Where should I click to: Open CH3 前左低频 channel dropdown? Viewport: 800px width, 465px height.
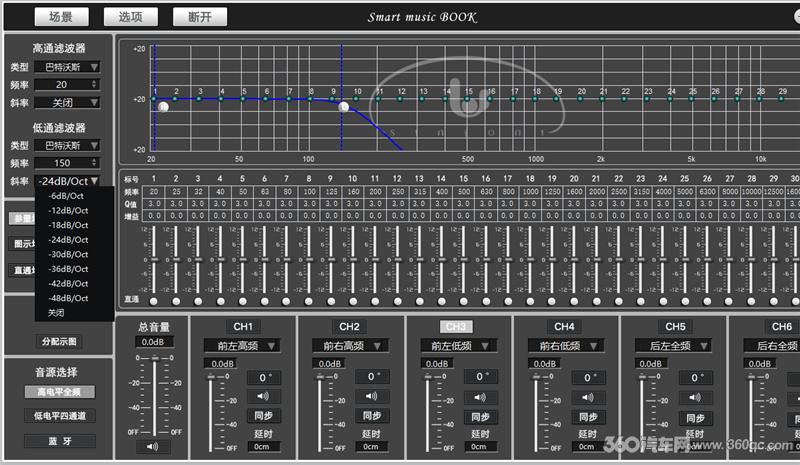(460, 346)
